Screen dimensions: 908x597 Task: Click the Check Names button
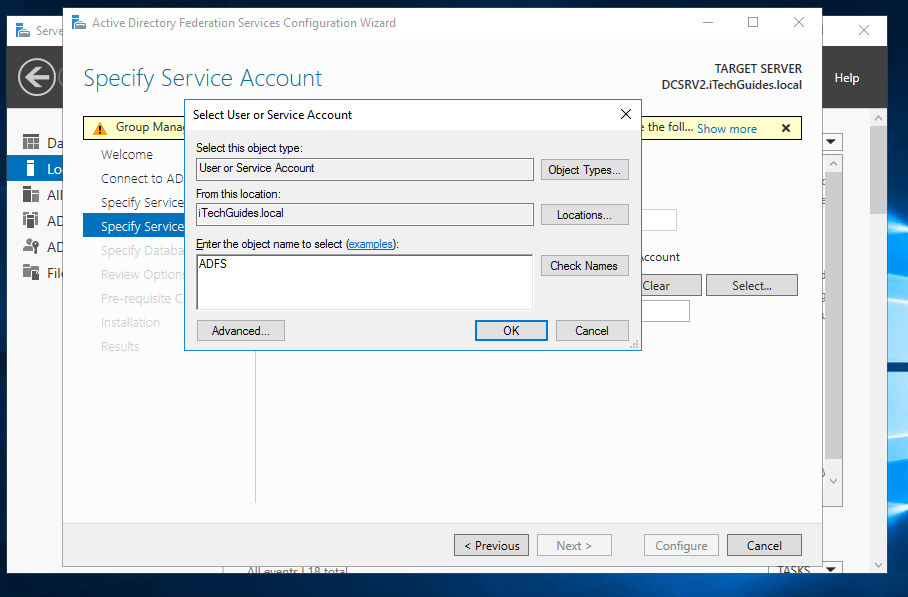click(584, 265)
